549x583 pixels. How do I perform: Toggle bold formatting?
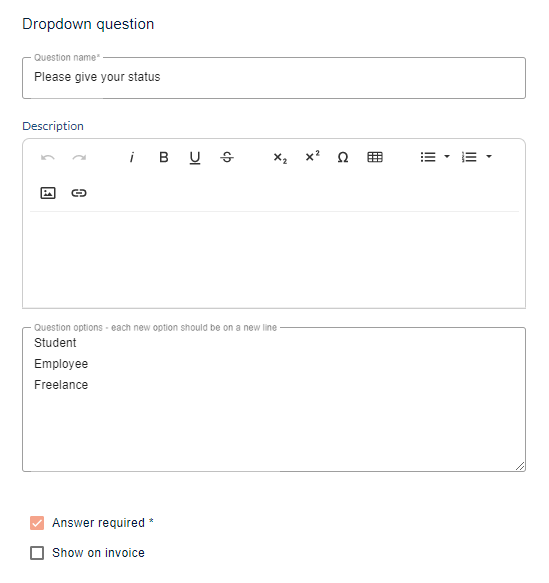tap(164, 157)
